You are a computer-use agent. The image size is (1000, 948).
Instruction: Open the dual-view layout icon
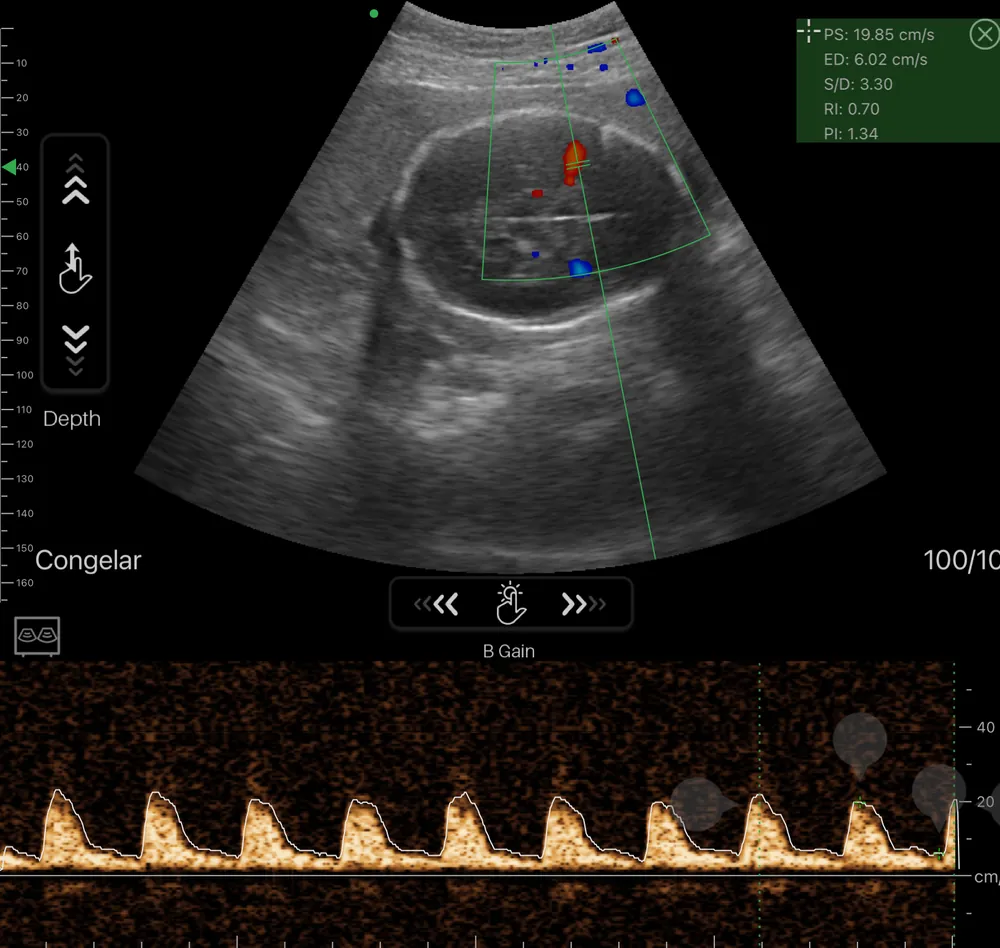pos(37,635)
